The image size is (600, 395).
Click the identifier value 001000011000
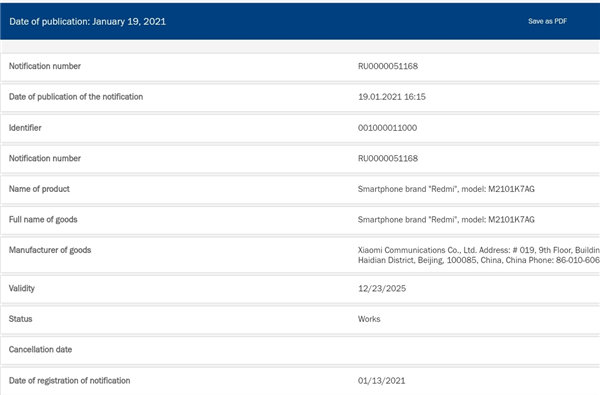[387, 128]
